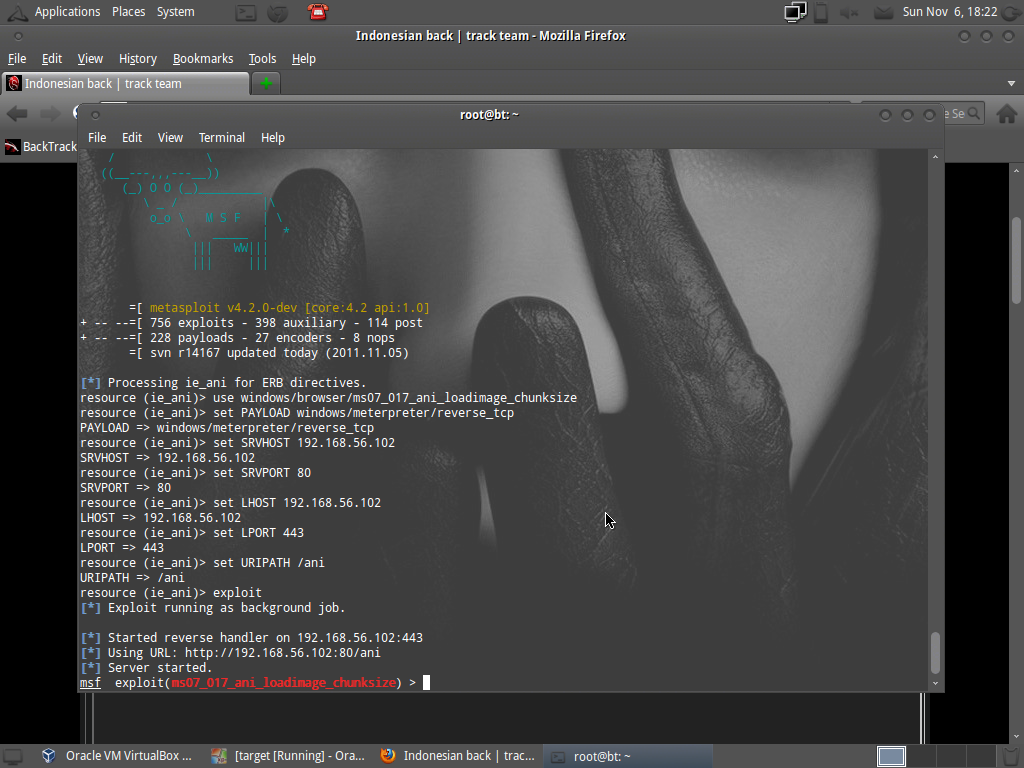Click the power button icon in top panel

tap(1011, 12)
